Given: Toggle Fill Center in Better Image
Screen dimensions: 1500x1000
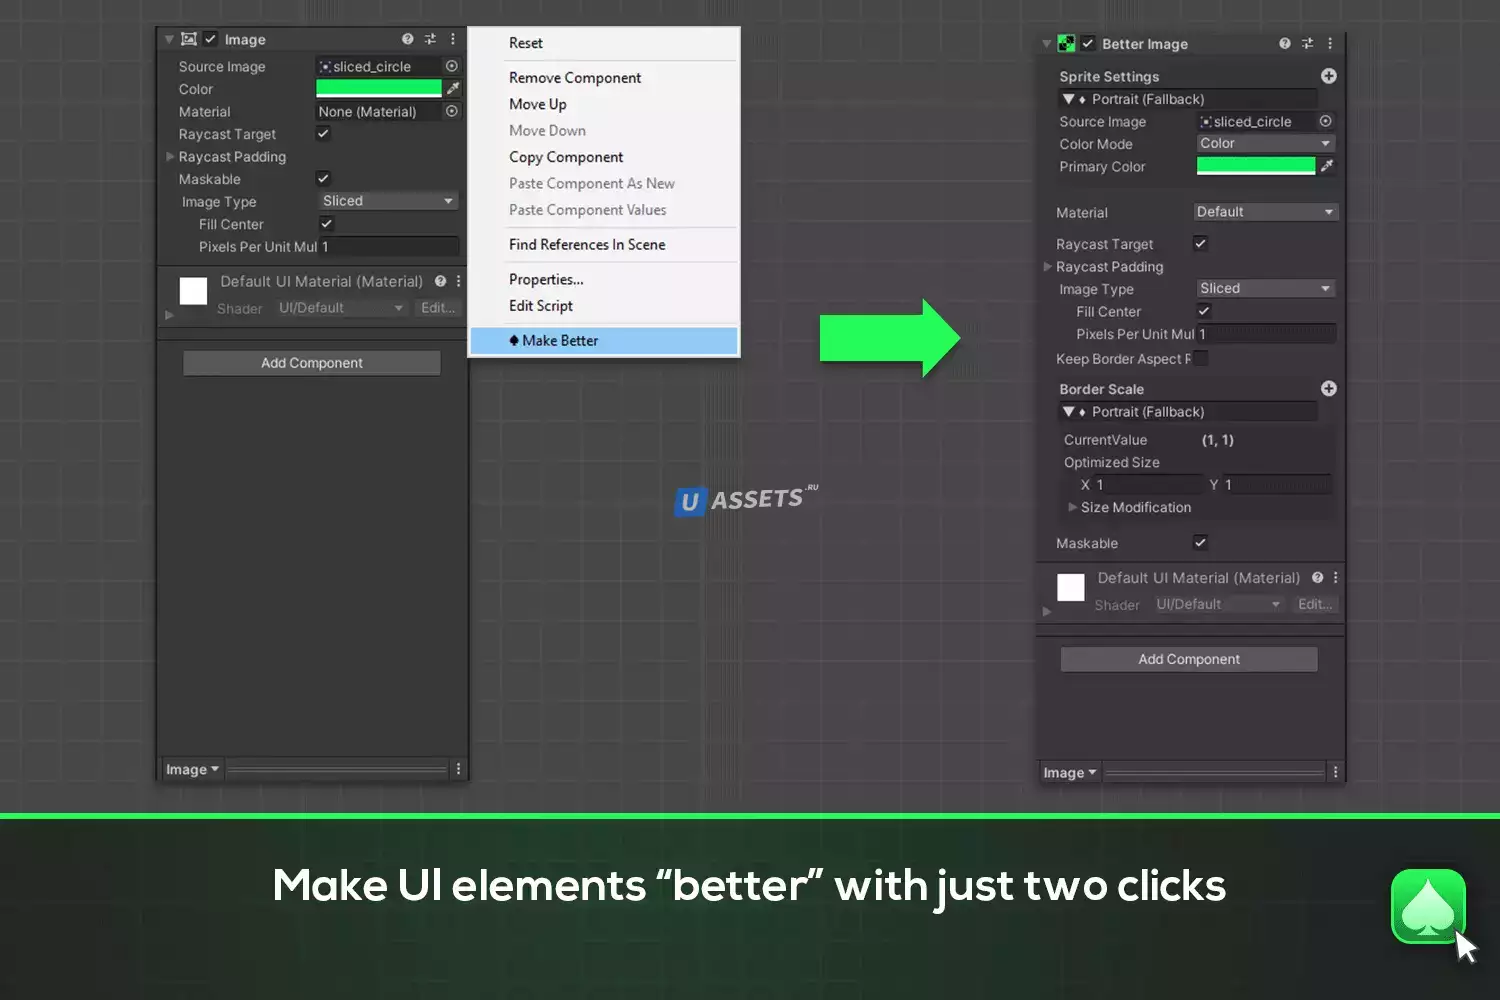Looking at the screenshot, I should [1204, 311].
